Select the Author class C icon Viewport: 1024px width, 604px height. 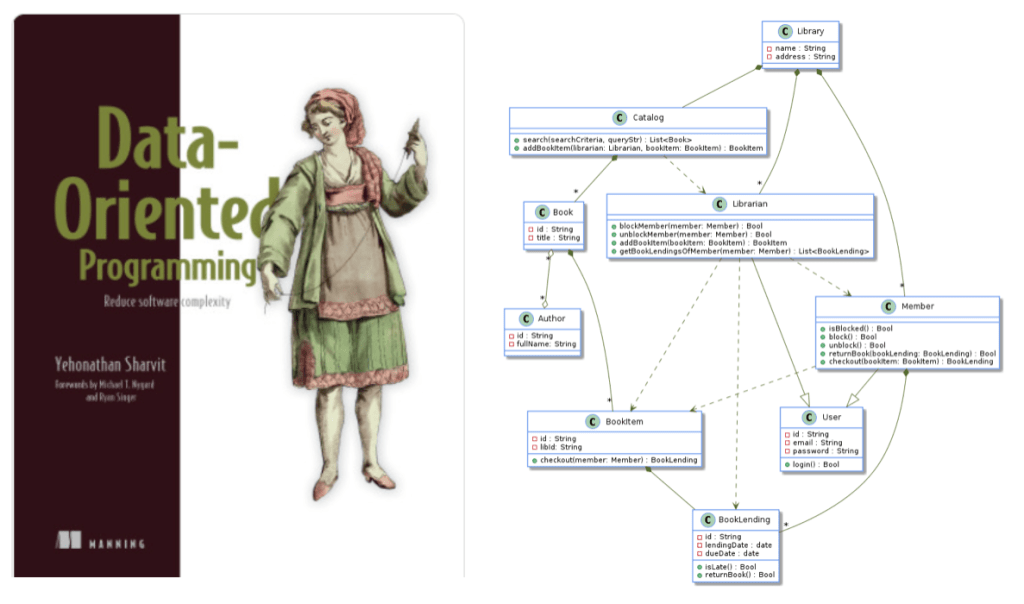pos(526,318)
